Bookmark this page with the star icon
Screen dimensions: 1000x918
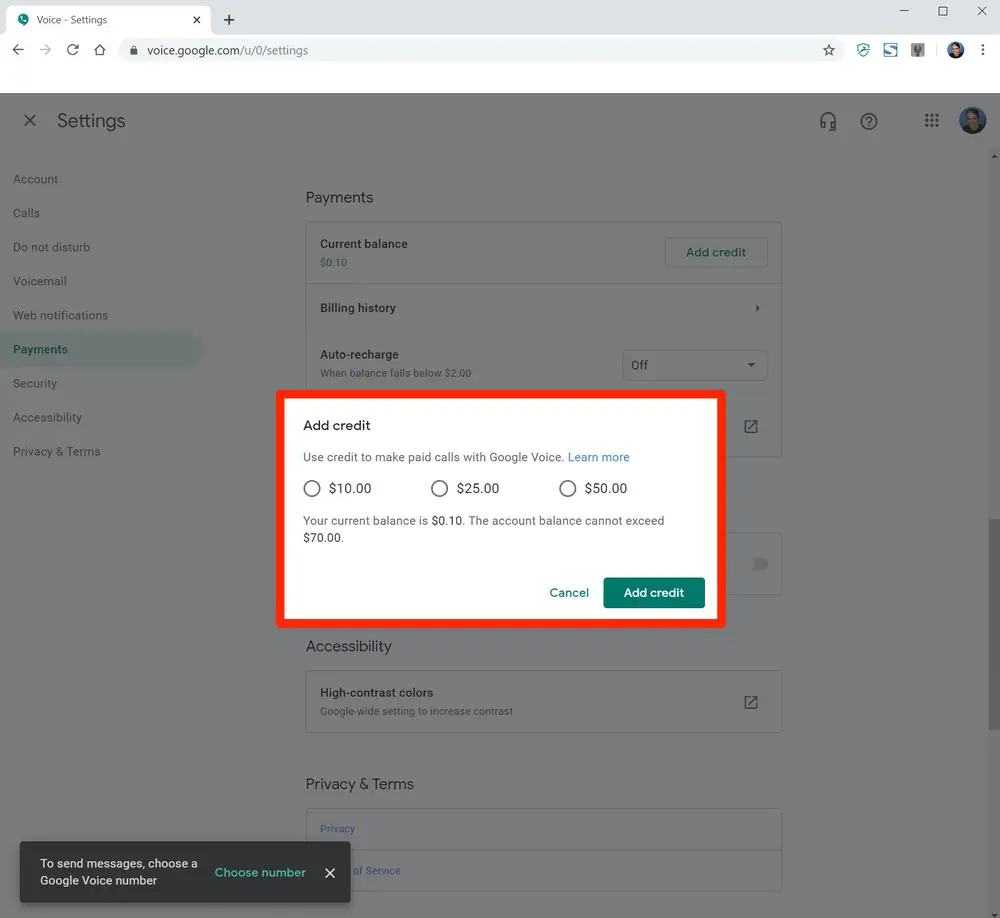pyautogui.click(x=828, y=50)
